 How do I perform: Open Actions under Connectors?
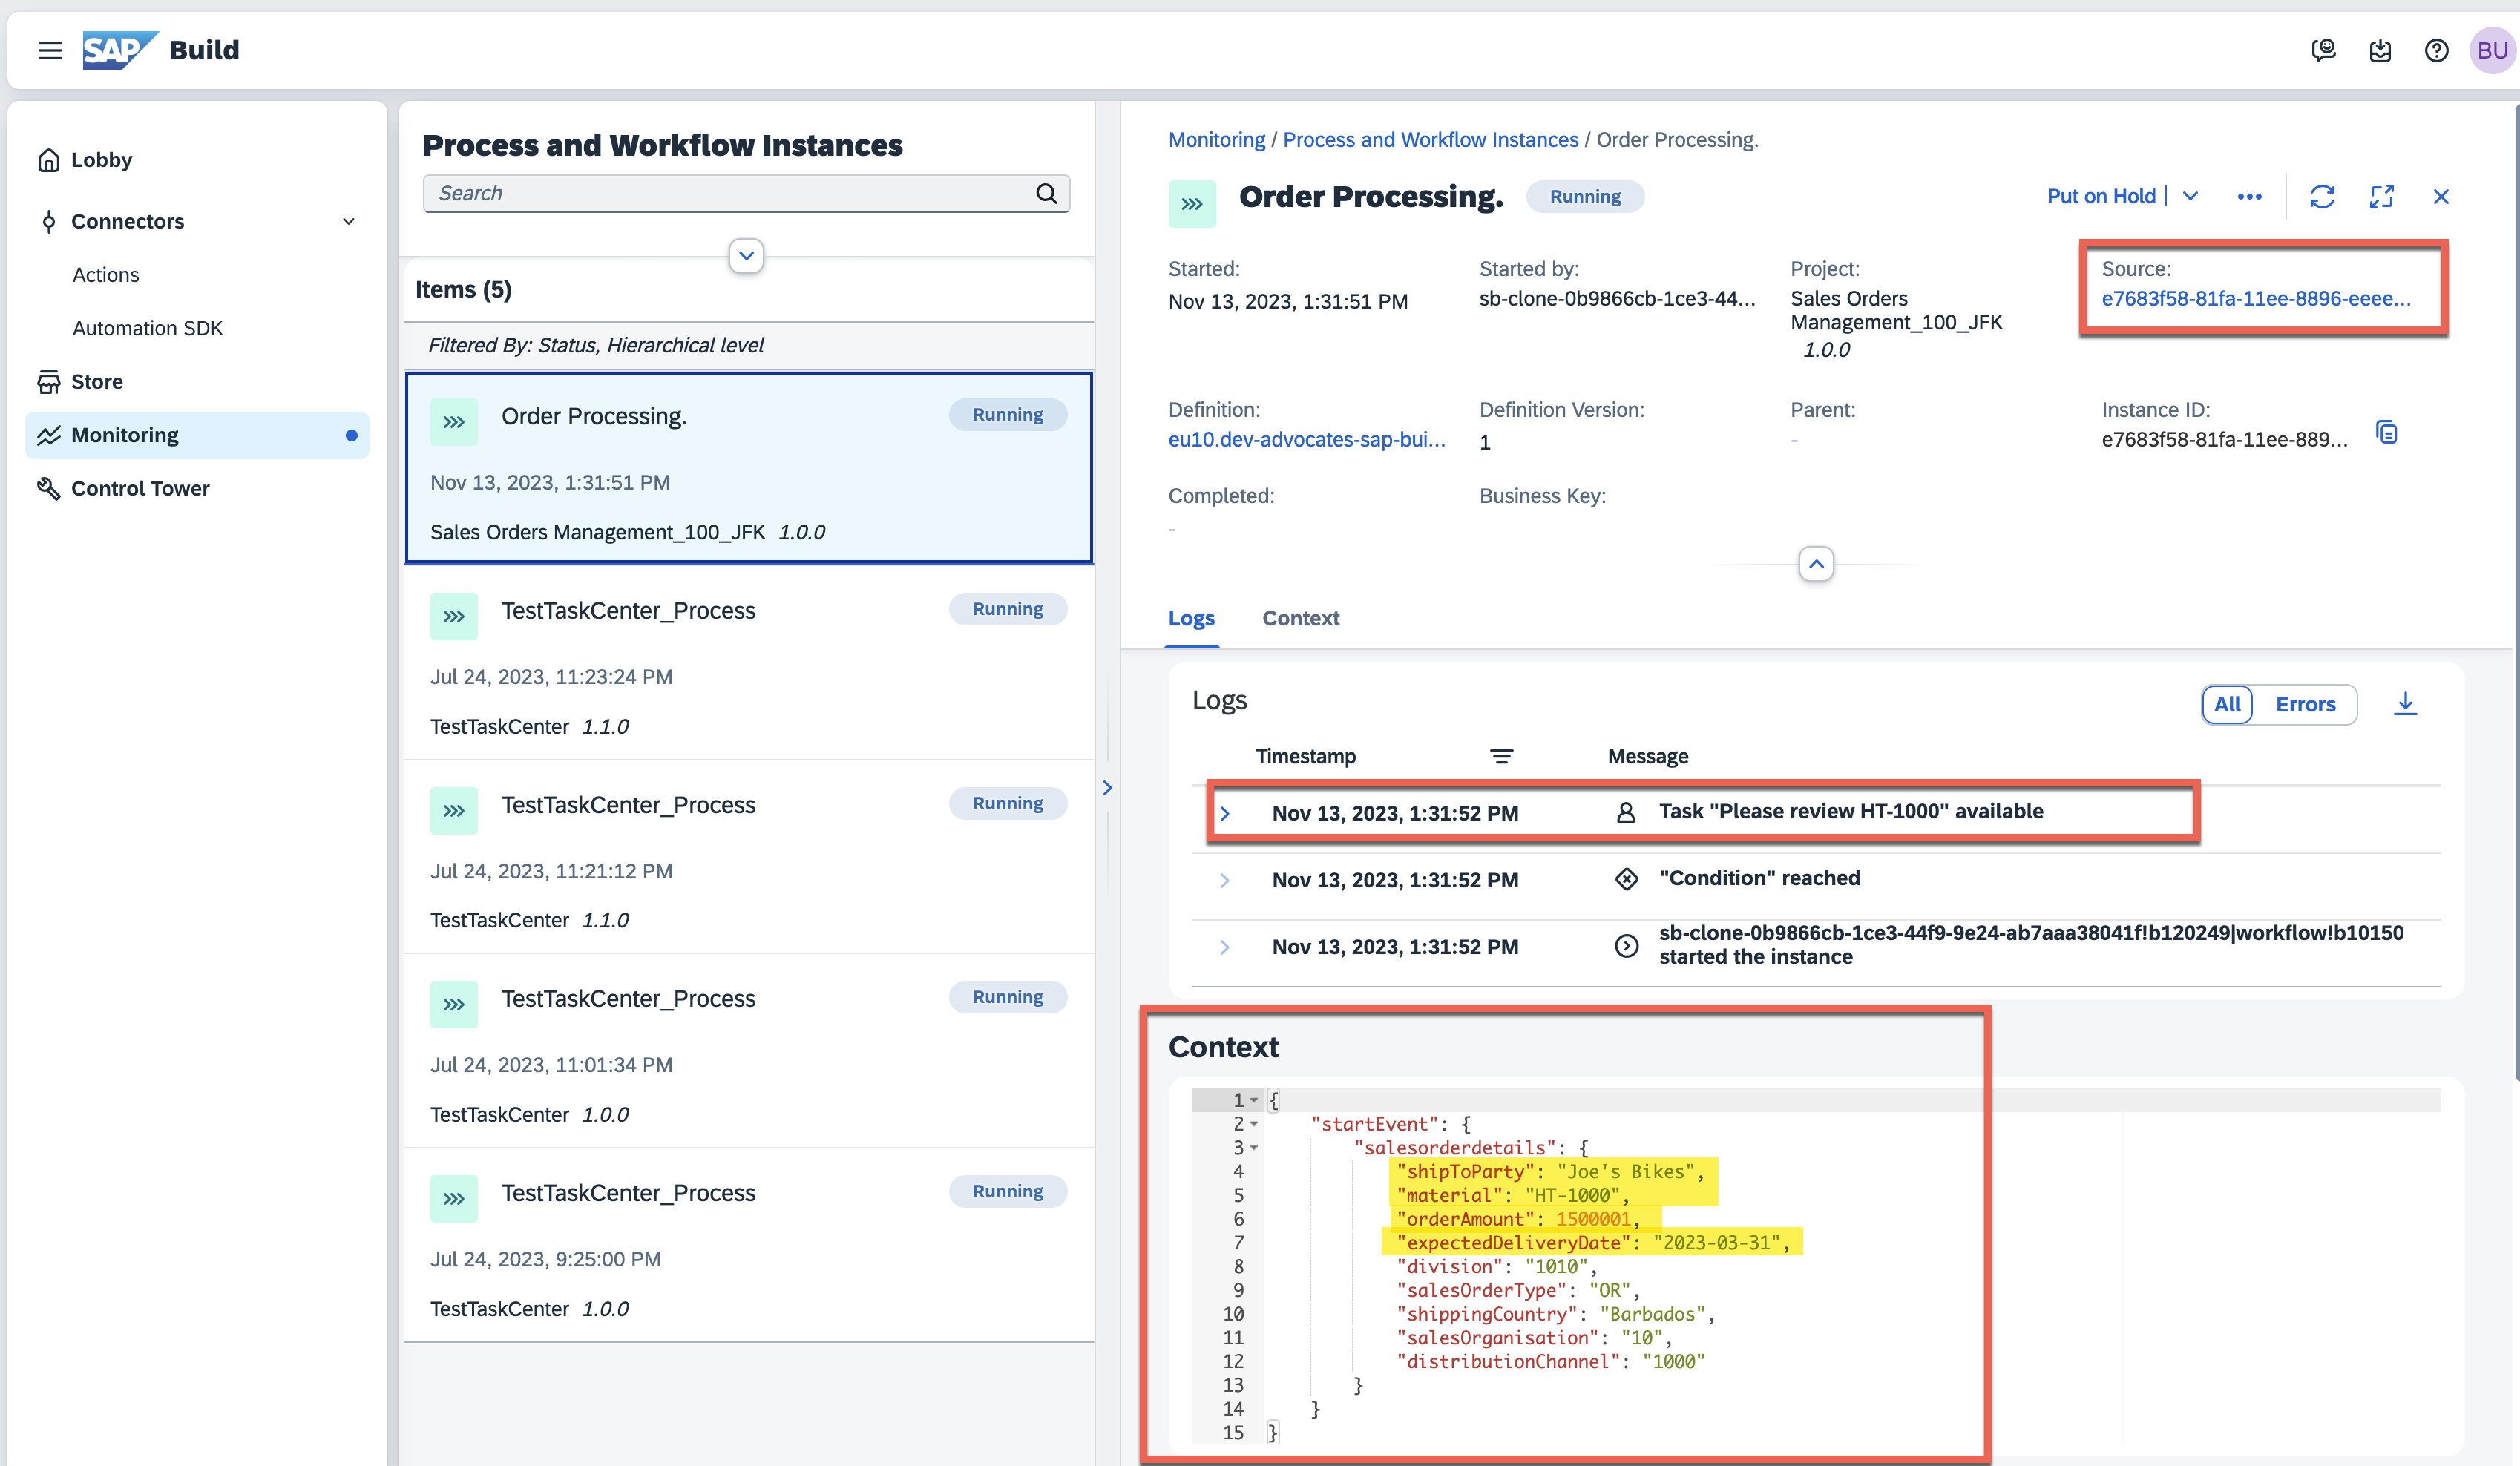click(x=105, y=275)
